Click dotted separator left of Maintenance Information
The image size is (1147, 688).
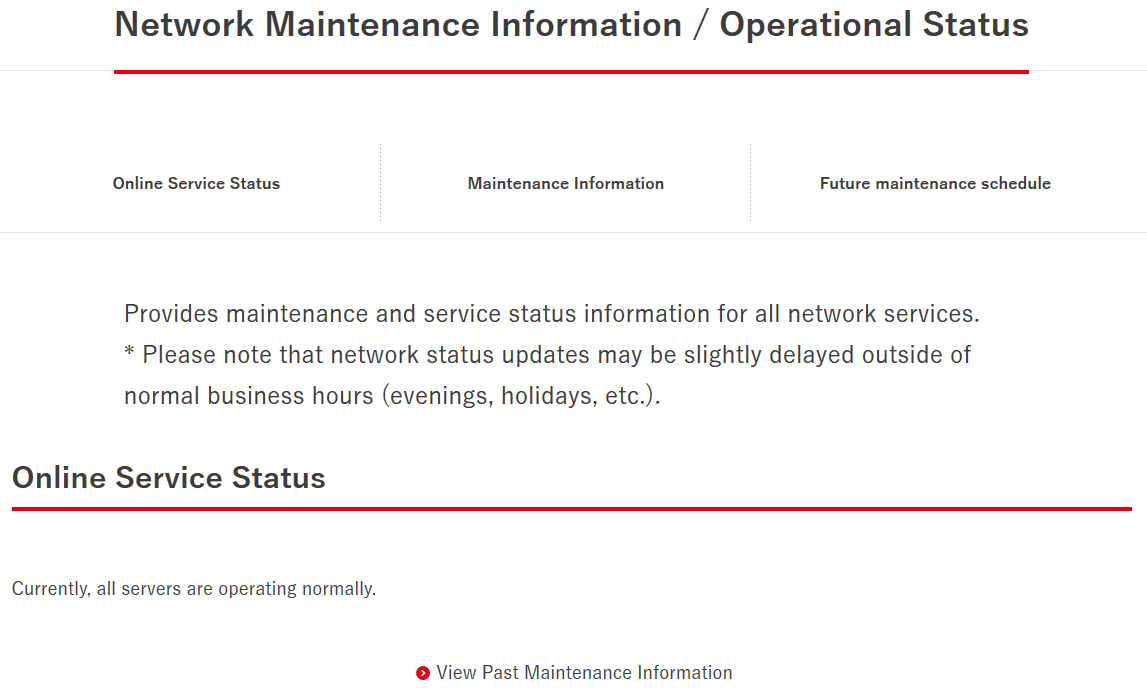(x=381, y=183)
